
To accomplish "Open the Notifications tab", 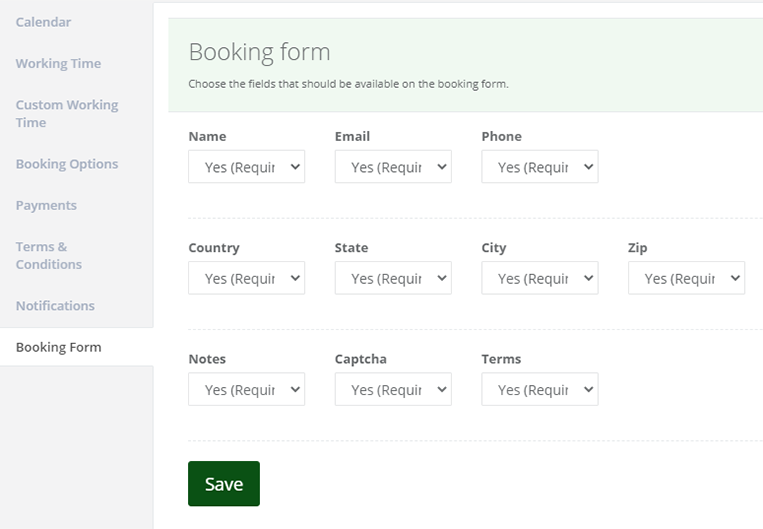I will coord(55,306).
